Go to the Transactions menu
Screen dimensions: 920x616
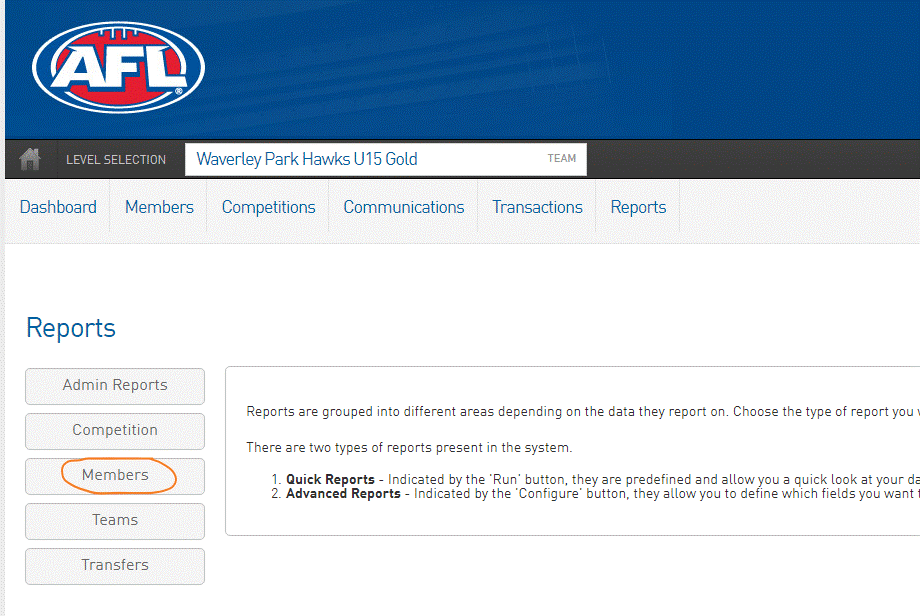coord(537,207)
